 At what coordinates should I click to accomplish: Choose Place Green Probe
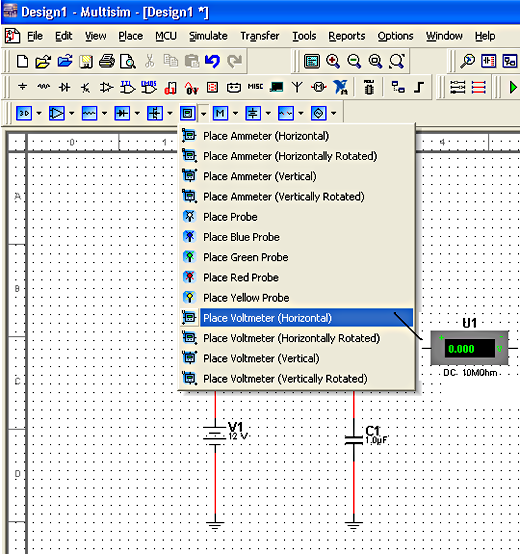point(297,257)
